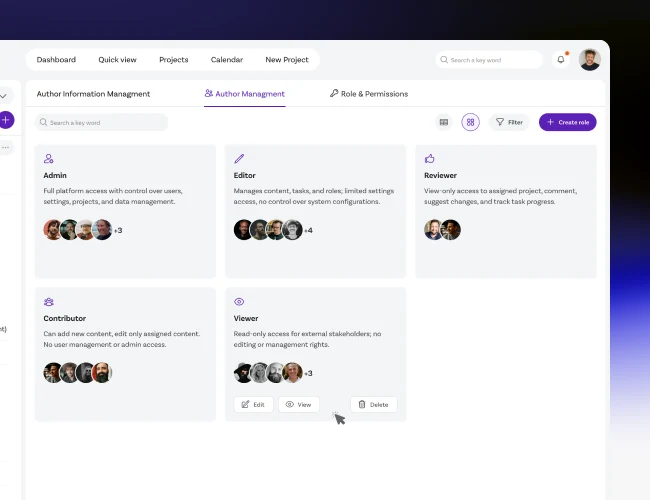The height and width of the screenshot is (500, 650).
Task: Click the Editor role pencil icon
Action: [x=239, y=159]
